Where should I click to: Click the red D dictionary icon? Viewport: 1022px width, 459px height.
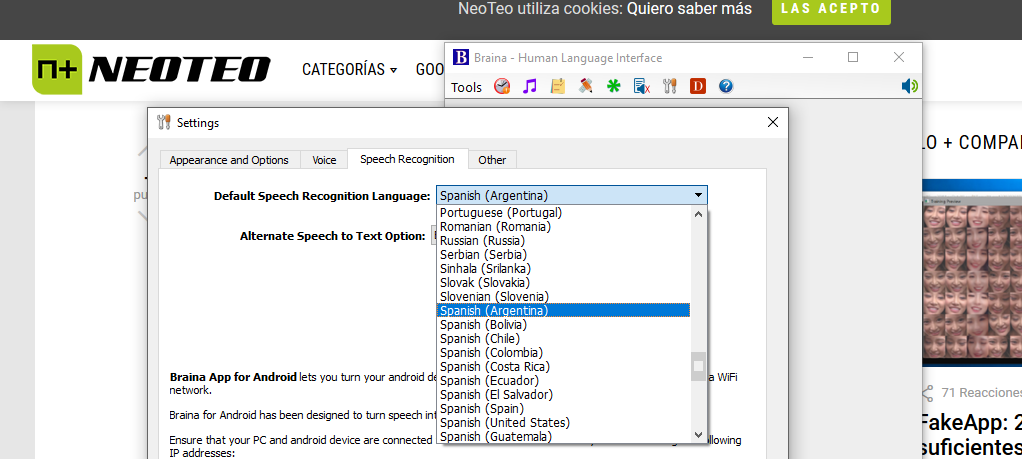pyautogui.click(x=698, y=86)
